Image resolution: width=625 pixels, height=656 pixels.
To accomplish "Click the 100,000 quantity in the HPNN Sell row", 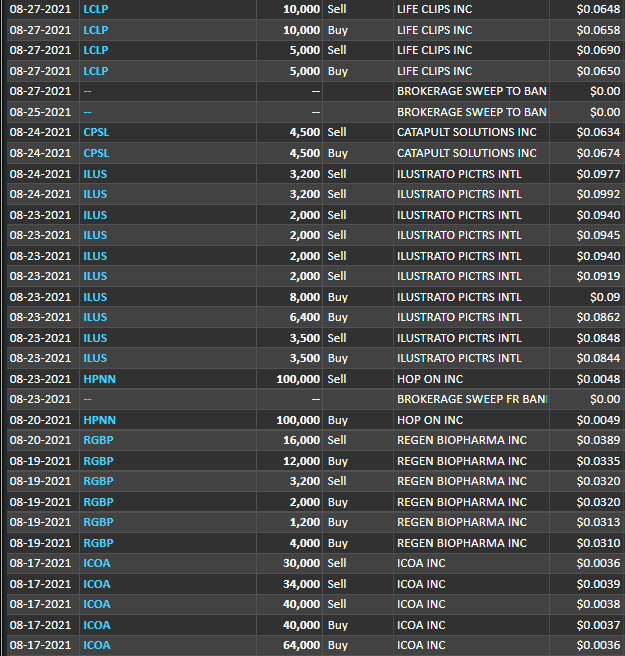I will (298, 379).
